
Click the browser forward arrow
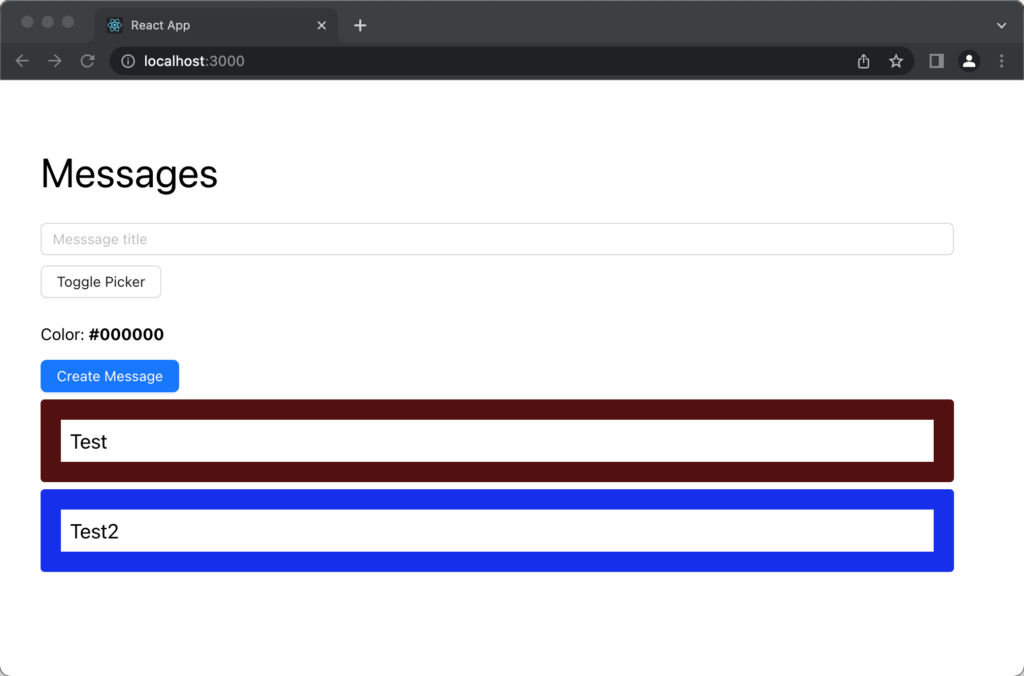coord(55,61)
